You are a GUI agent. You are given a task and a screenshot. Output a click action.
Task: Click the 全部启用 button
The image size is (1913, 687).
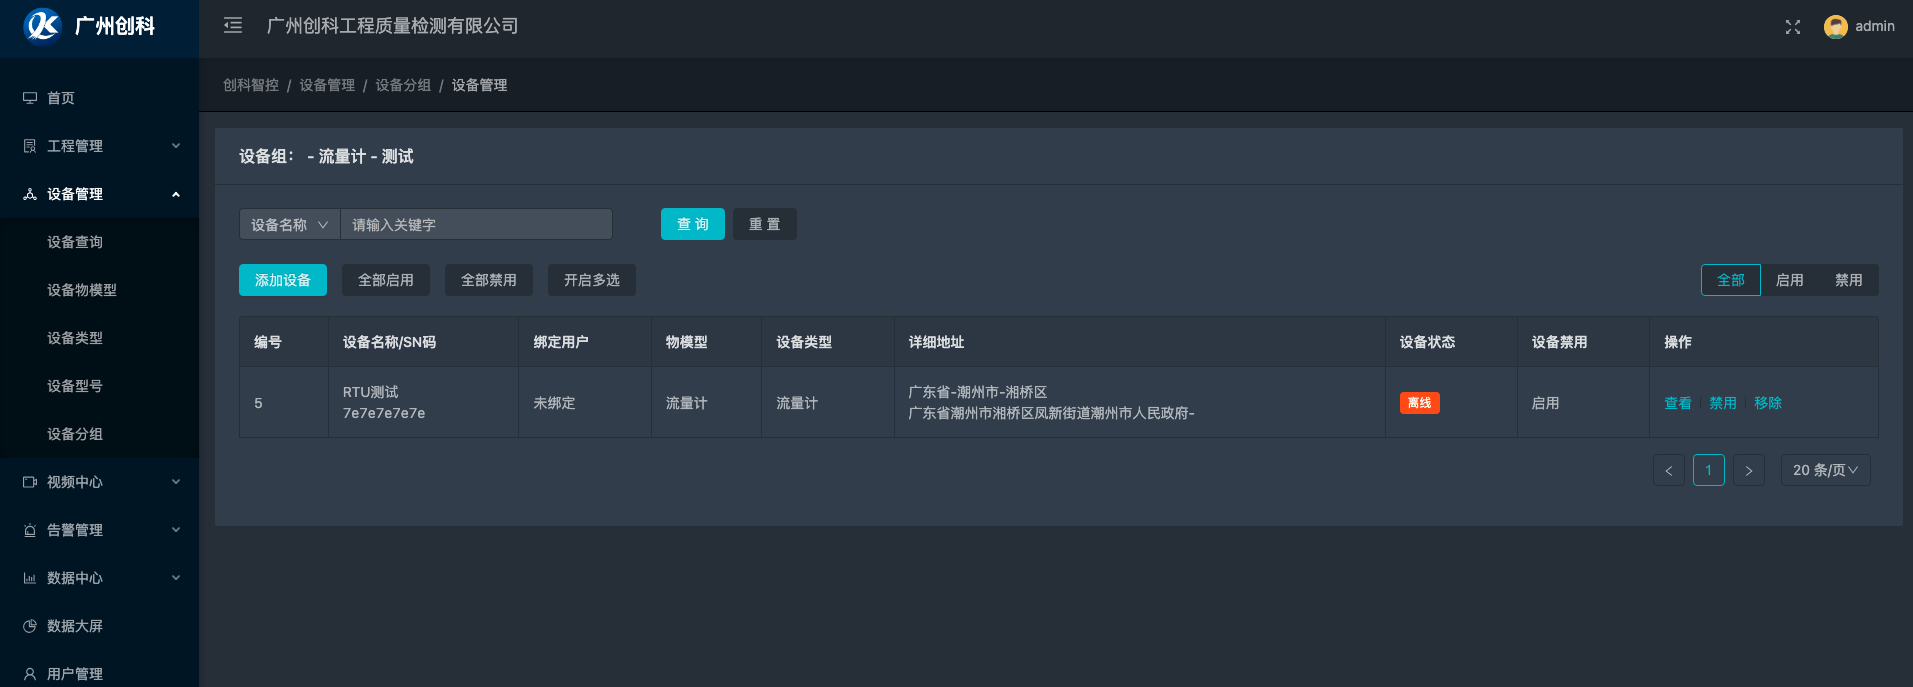[386, 280]
